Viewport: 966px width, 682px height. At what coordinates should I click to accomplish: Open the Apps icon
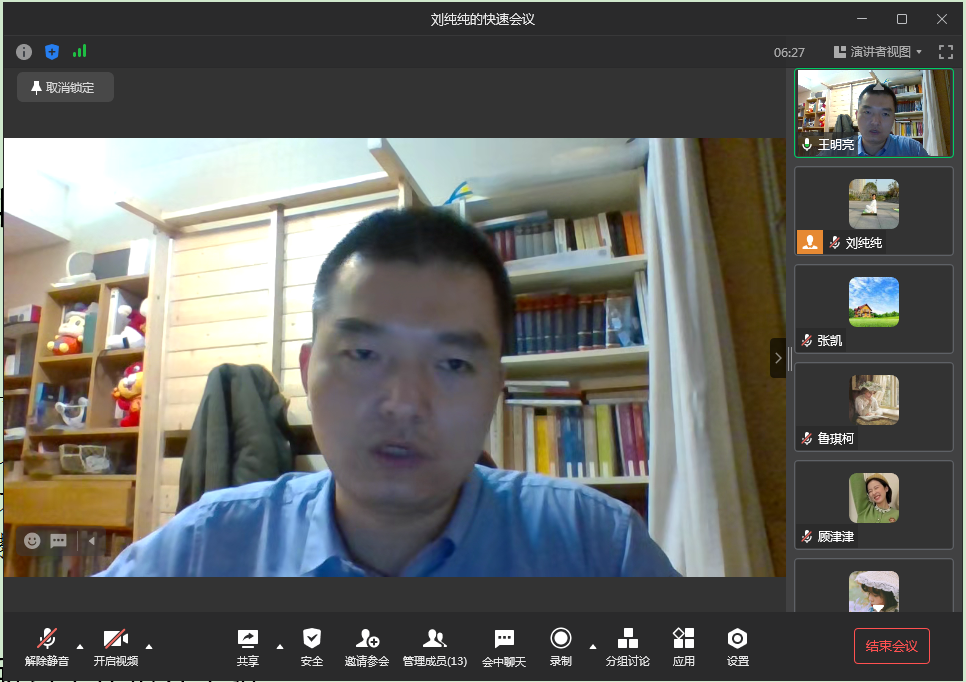point(683,639)
